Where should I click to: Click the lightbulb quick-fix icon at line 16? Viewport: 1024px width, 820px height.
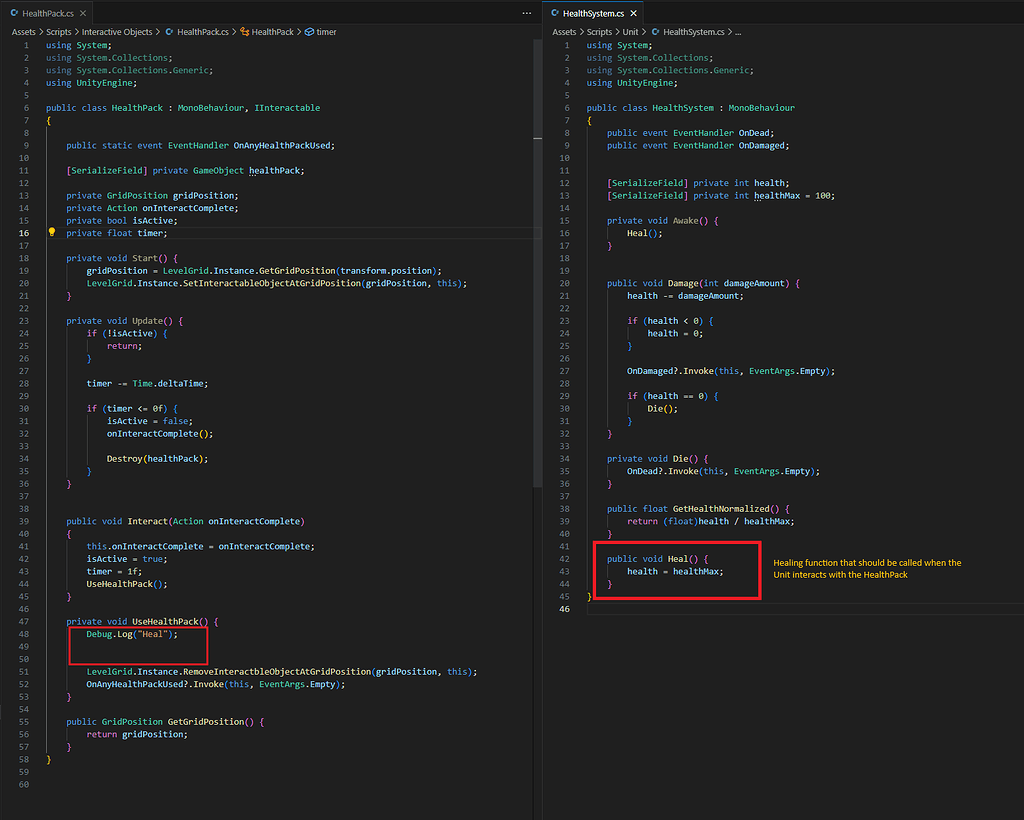tap(52, 232)
